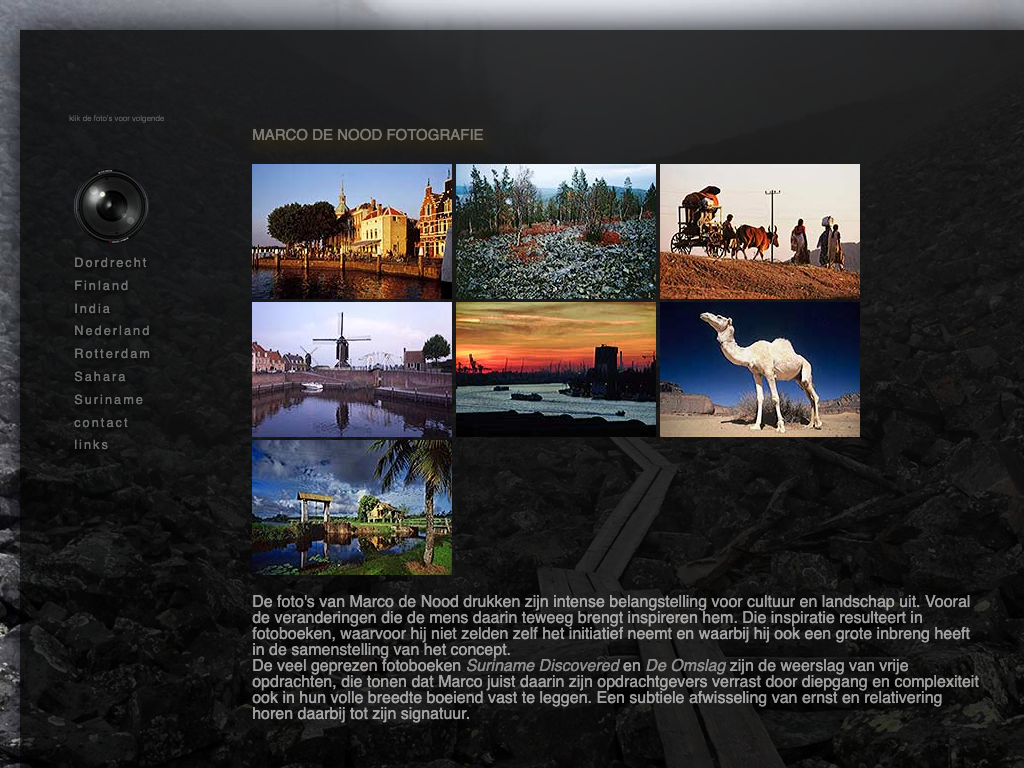This screenshot has width=1024, height=768.
Task: Open the Suriname gallery link
Action: click(x=108, y=400)
